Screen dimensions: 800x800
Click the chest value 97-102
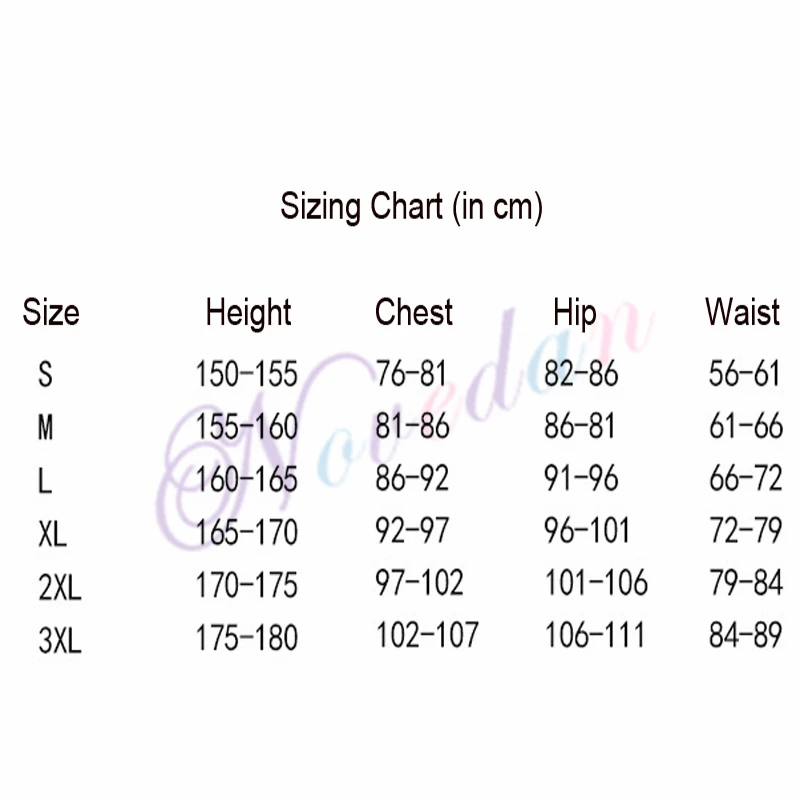[x=420, y=582]
